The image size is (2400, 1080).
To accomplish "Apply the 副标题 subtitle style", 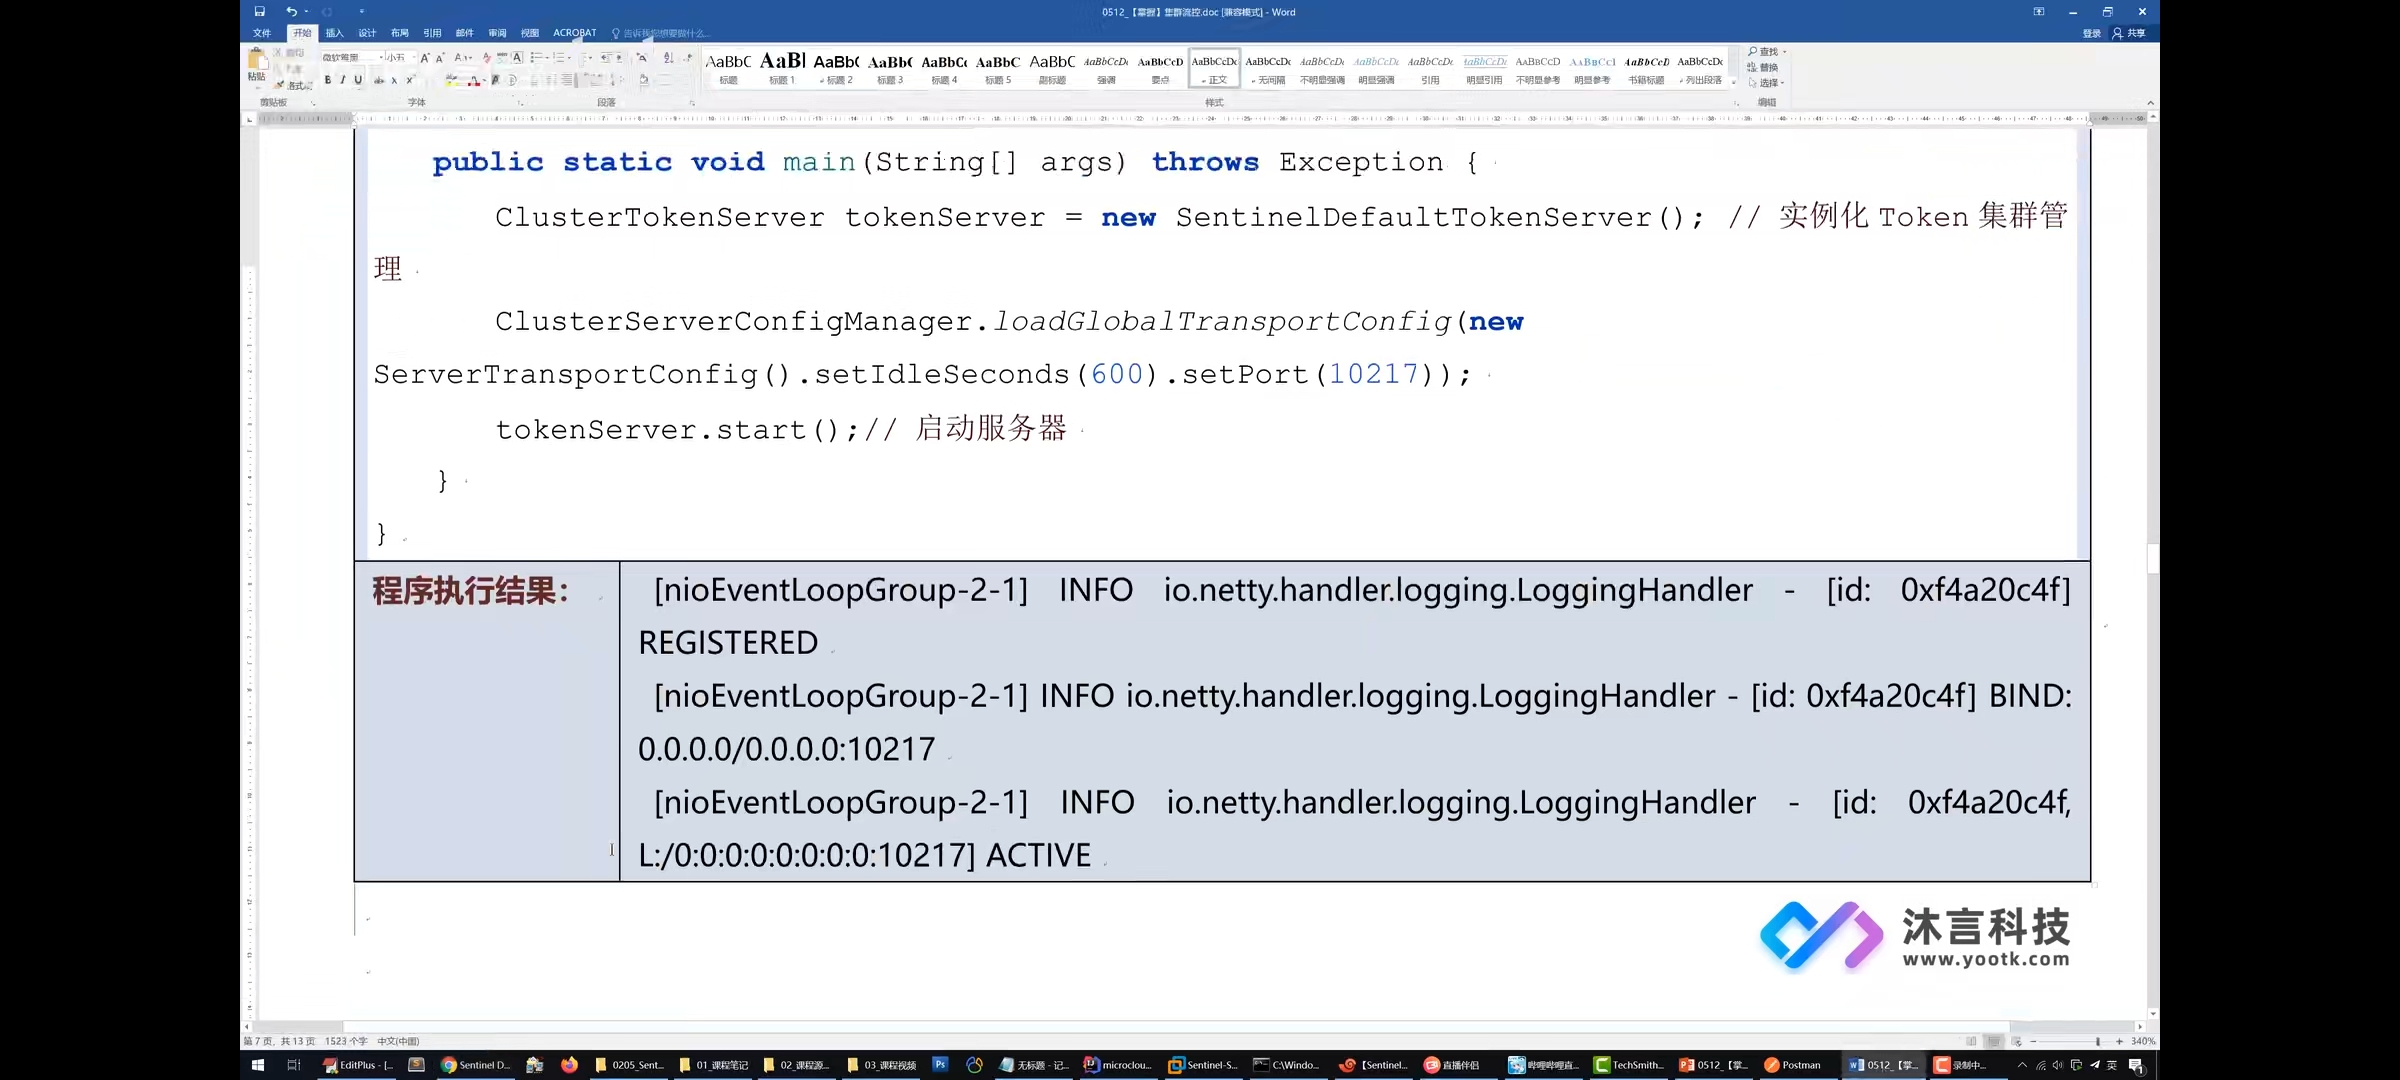I will pos(1052,69).
